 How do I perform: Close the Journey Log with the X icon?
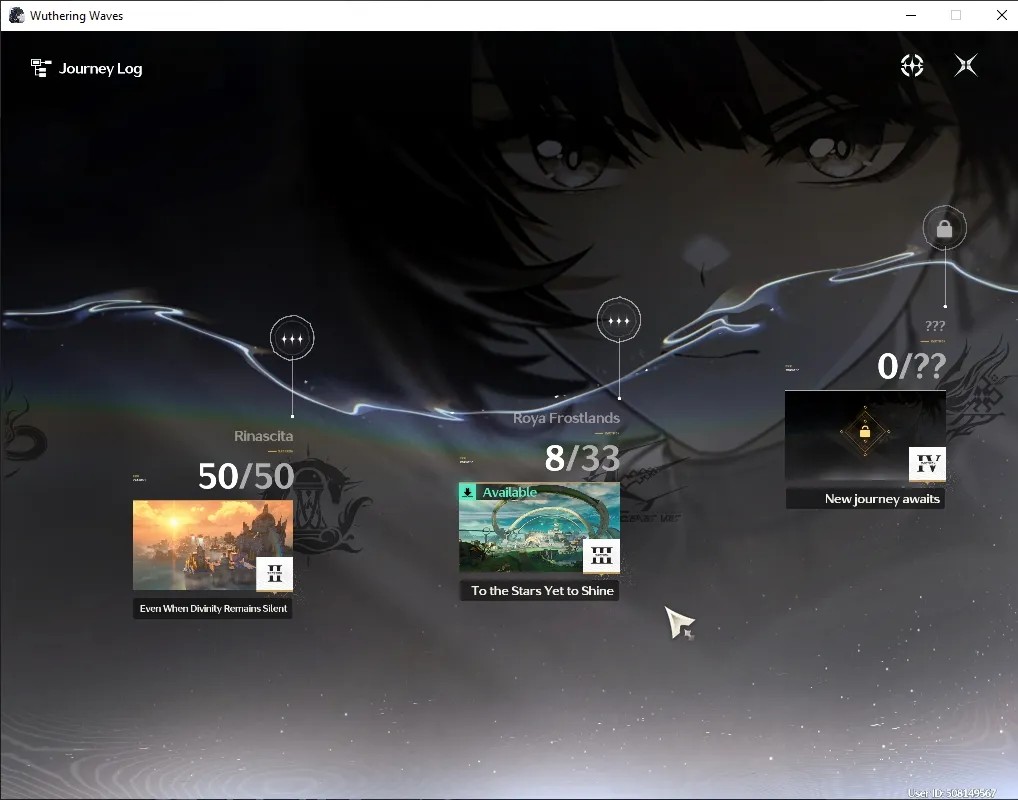pyautogui.click(x=966, y=65)
